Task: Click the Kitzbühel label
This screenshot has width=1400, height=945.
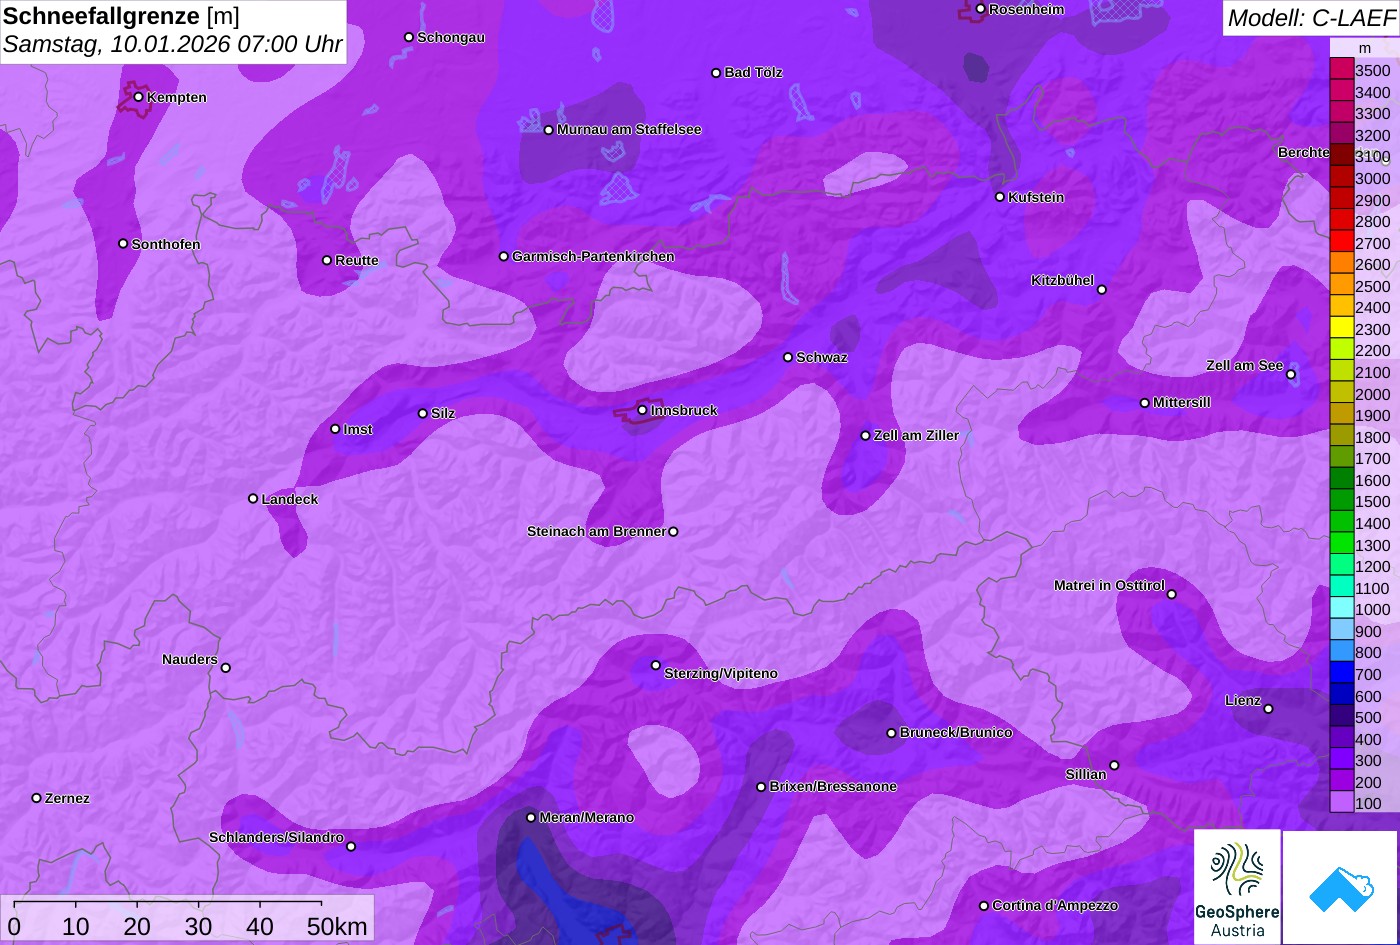Action: click(1062, 280)
